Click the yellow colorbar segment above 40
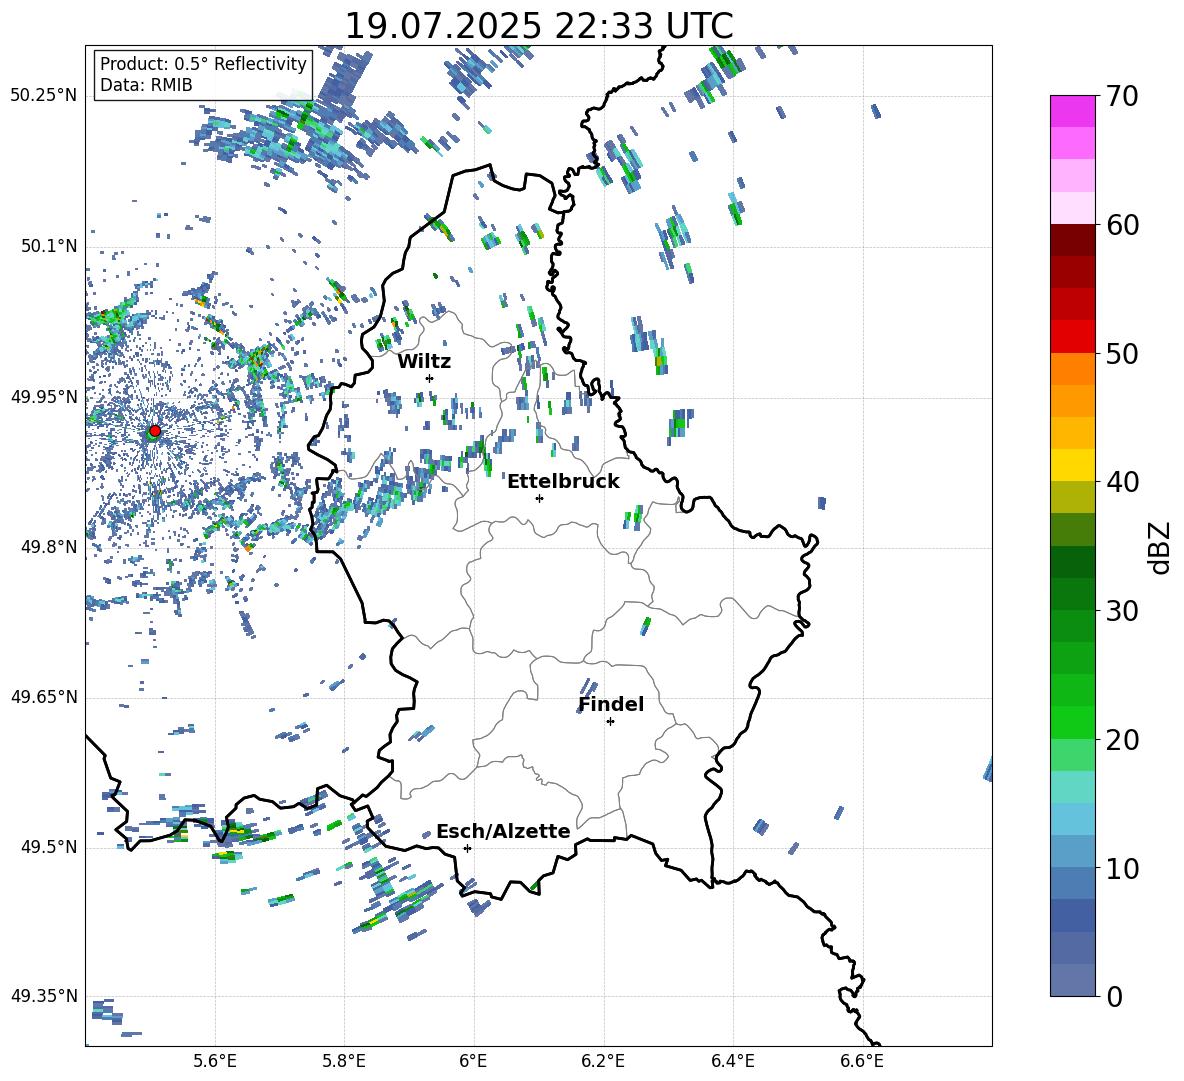The width and height of the screenshot is (1184, 1081). (x=1072, y=465)
